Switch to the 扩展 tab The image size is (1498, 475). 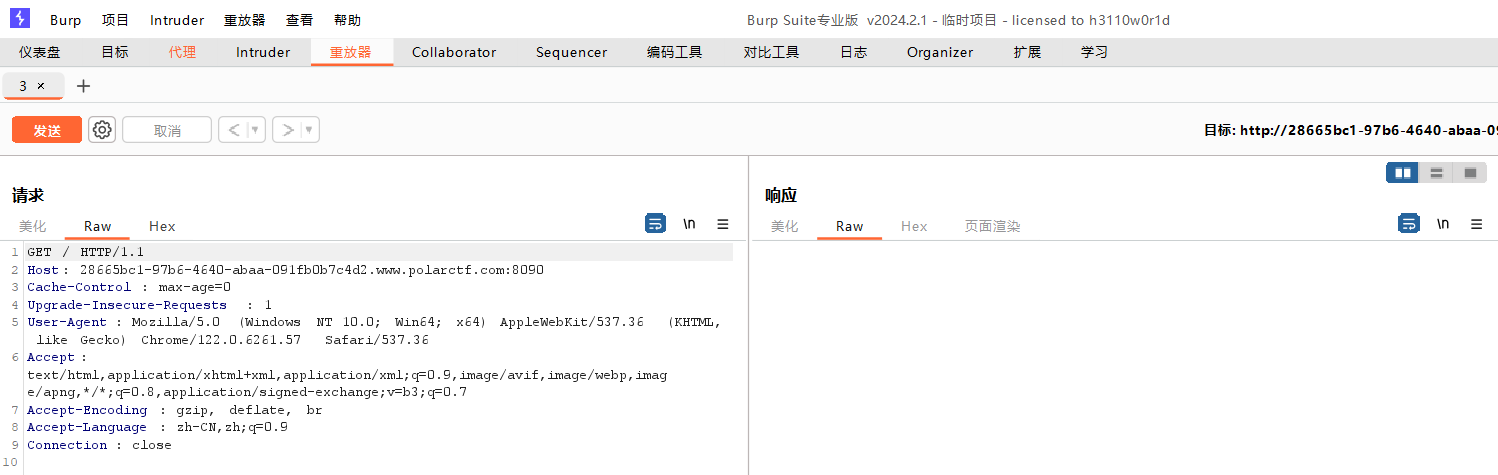[x=1027, y=52]
